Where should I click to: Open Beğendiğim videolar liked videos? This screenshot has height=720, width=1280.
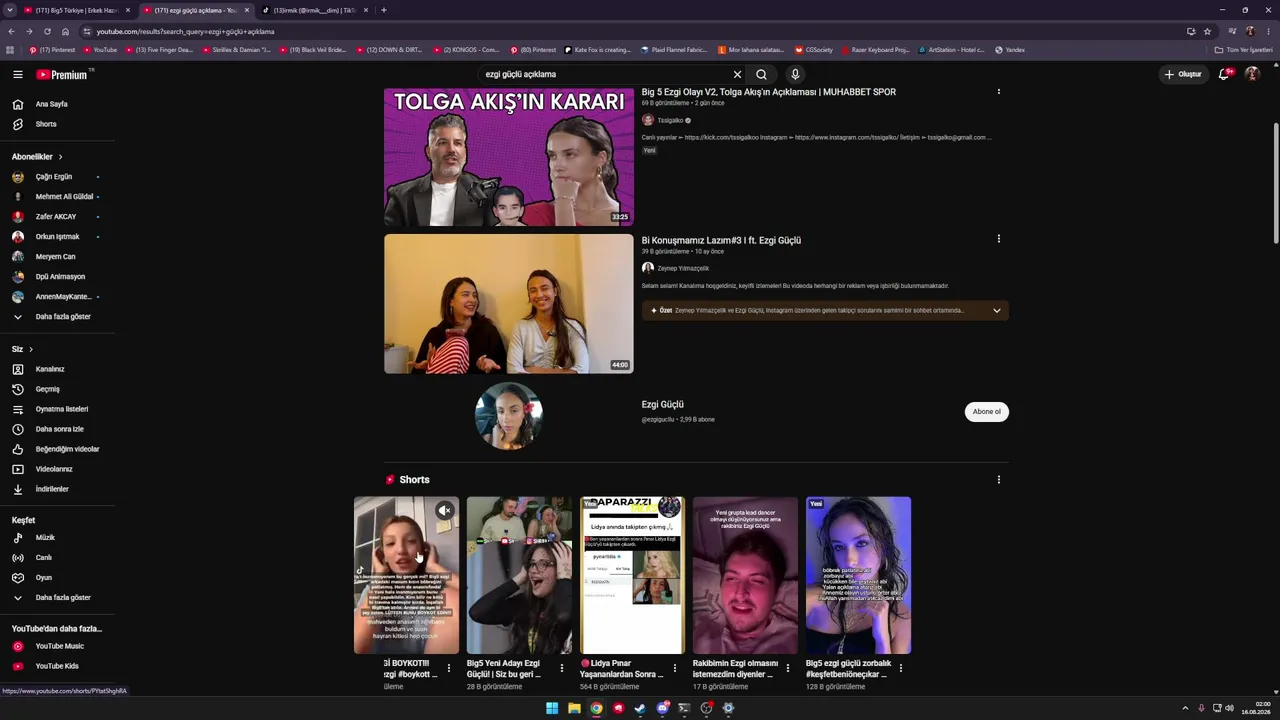67,449
